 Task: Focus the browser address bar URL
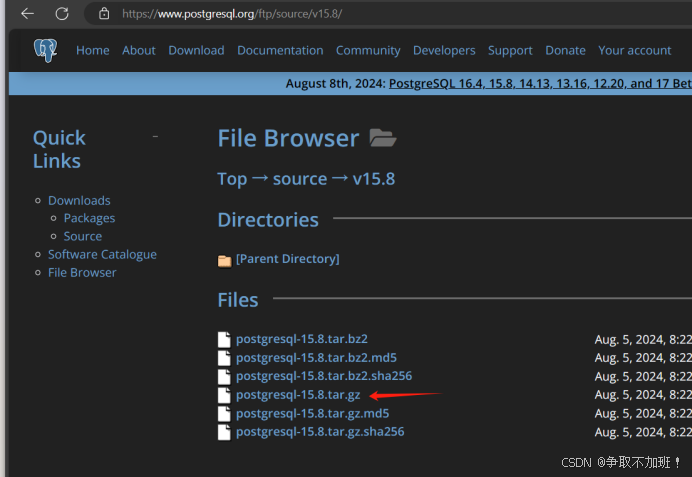pyautogui.click(x=232, y=14)
